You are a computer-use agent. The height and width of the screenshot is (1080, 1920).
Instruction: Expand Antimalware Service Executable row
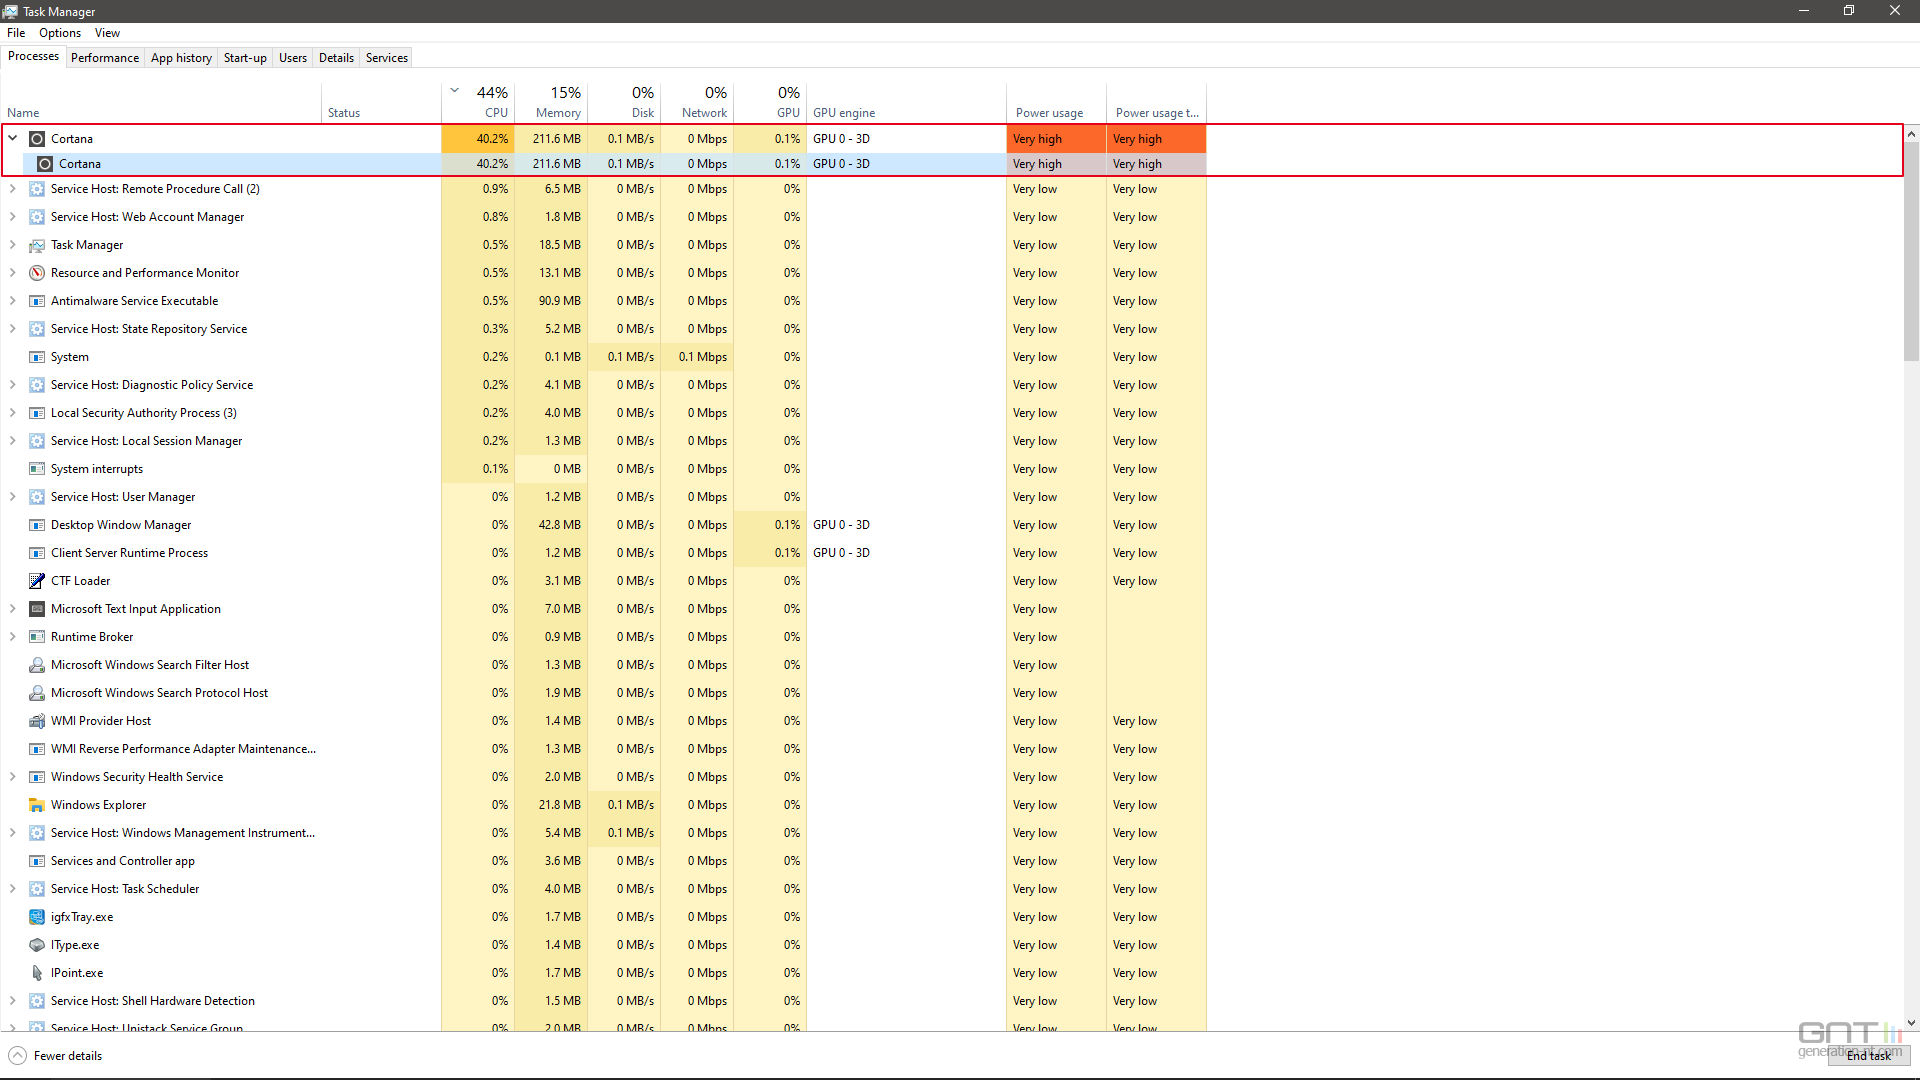click(13, 301)
